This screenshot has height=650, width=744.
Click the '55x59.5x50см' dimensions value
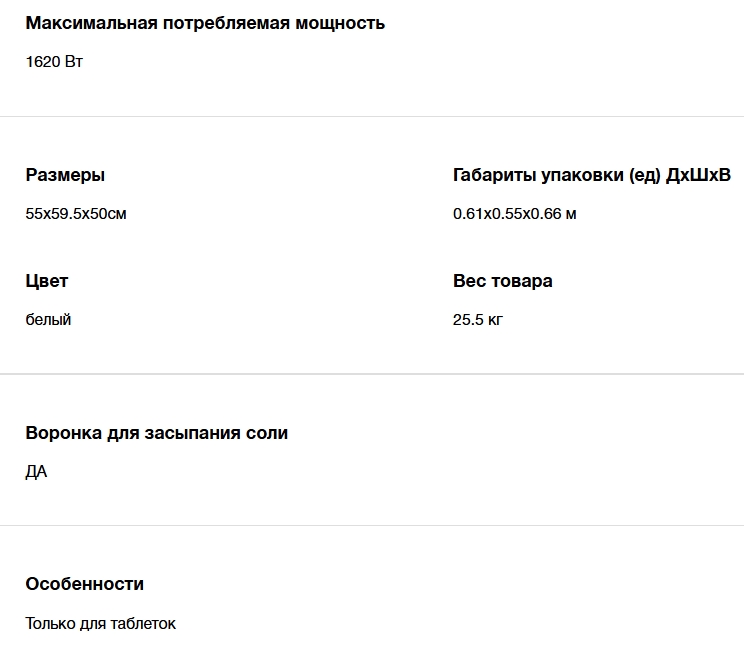(76, 213)
